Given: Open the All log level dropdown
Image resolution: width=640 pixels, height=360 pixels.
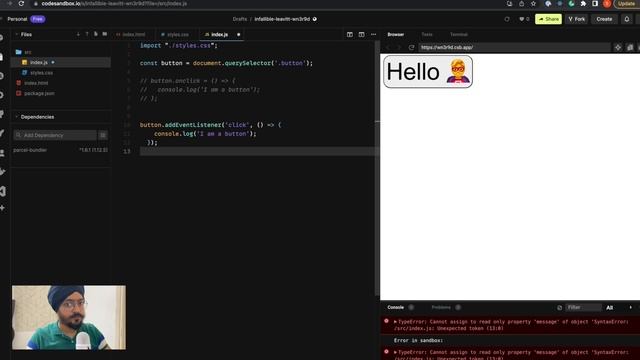Looking at the screenshot, I should click(x=610, y=308).
